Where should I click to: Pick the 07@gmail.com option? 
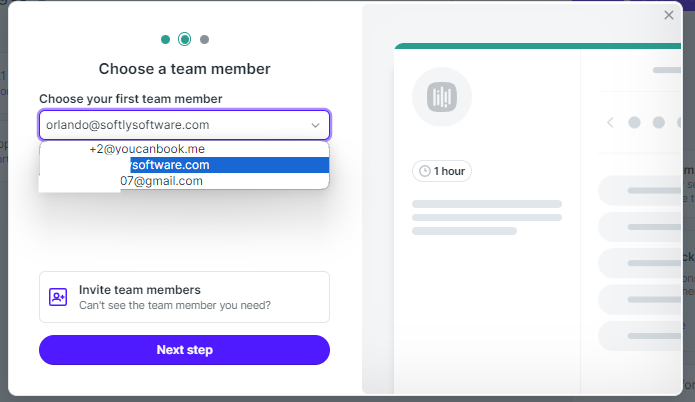coord(161,181)
